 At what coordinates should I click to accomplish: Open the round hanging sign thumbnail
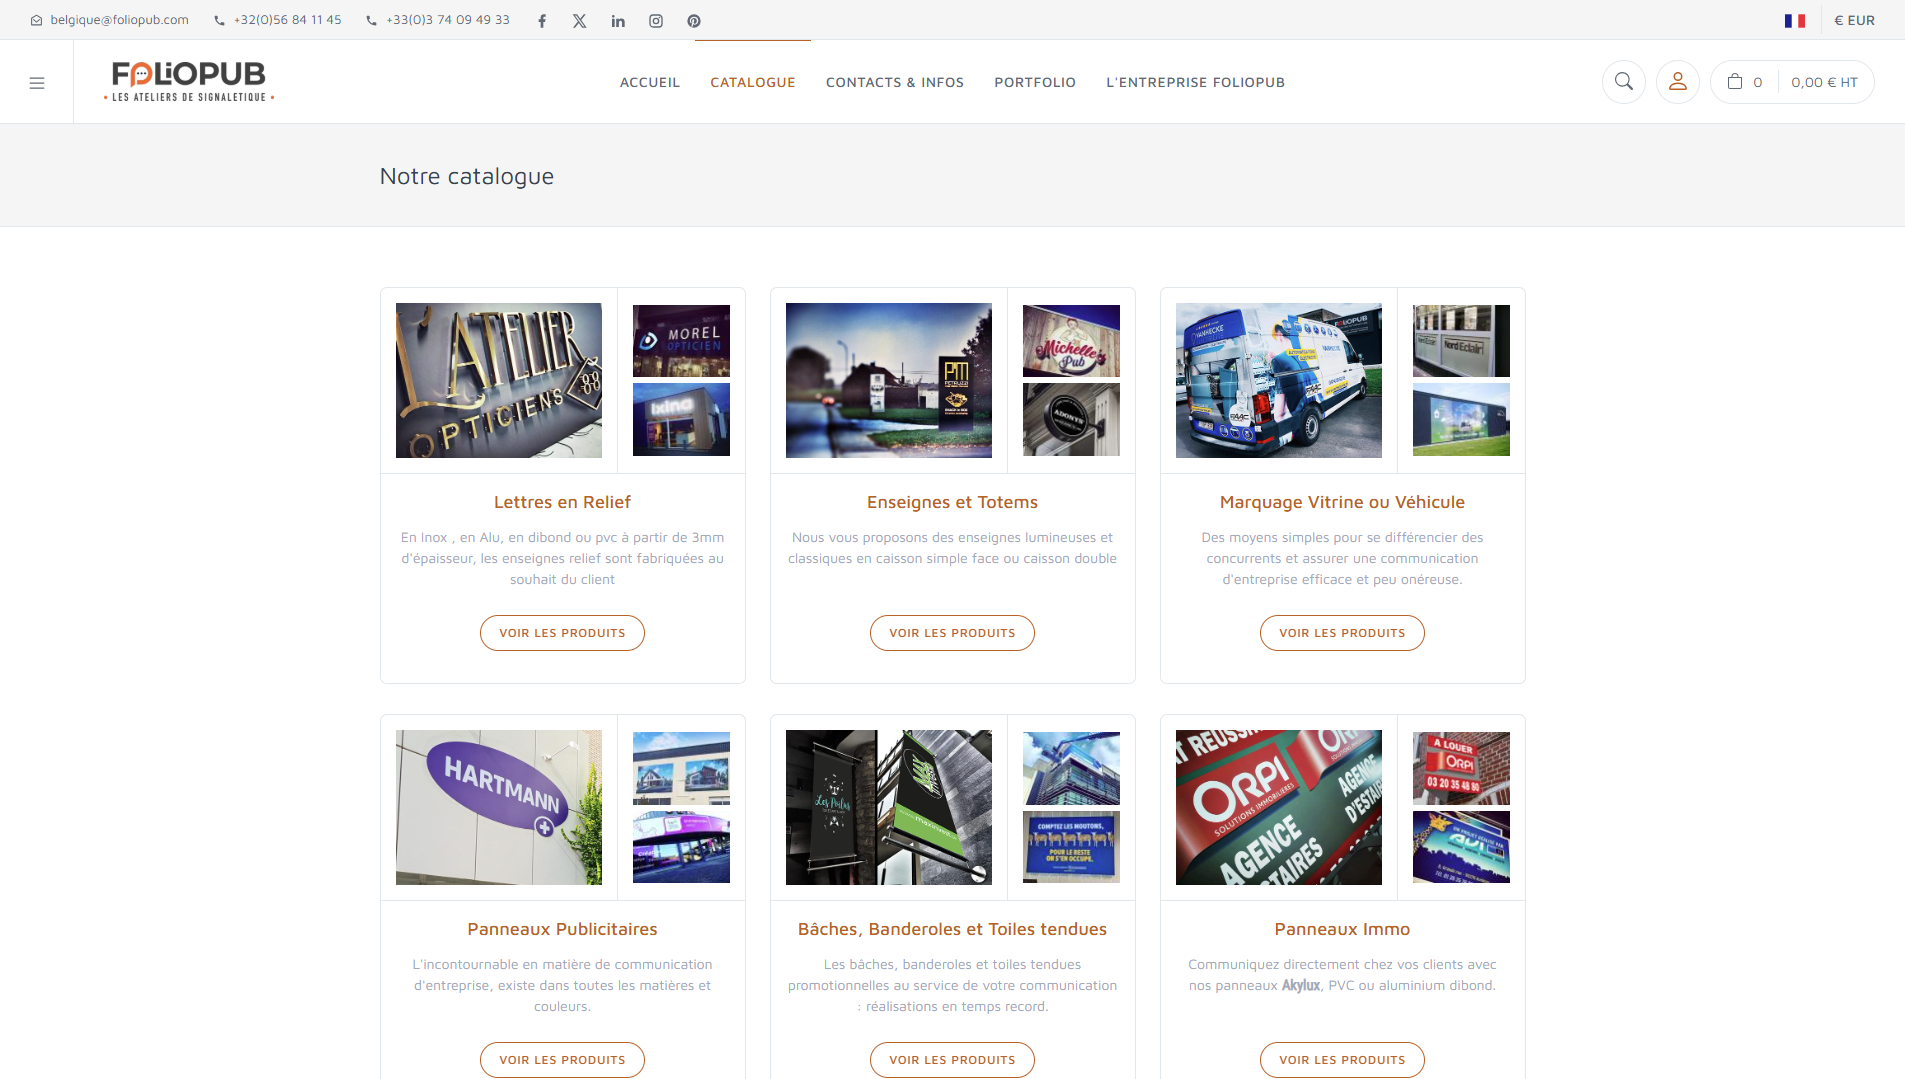click(x=1071, y=420)
